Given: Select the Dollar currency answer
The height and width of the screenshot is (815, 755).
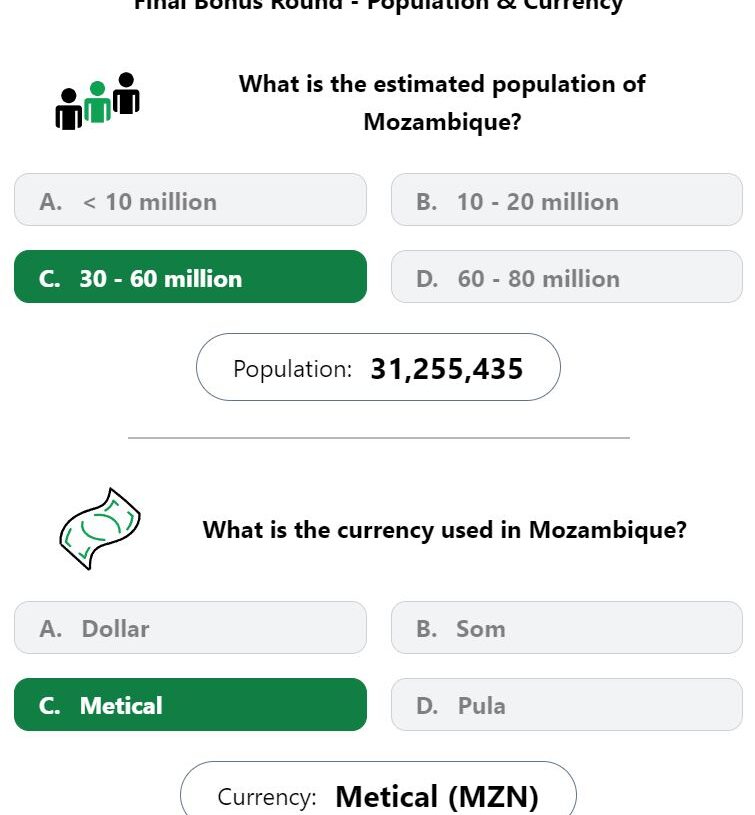Looking at the screenshot, I should point(190,627).
